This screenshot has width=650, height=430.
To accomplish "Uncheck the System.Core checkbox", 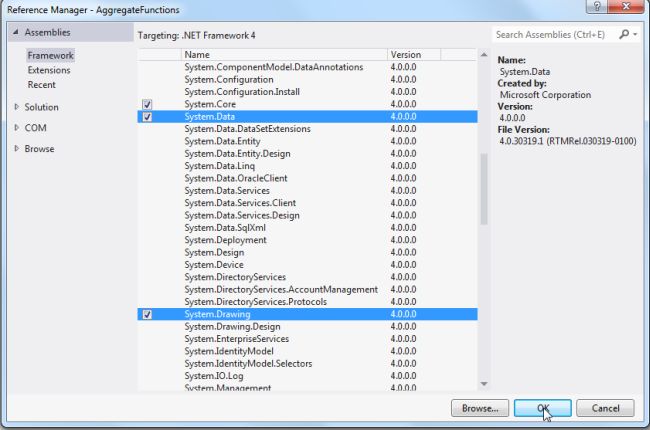I will tap(147, 104).
